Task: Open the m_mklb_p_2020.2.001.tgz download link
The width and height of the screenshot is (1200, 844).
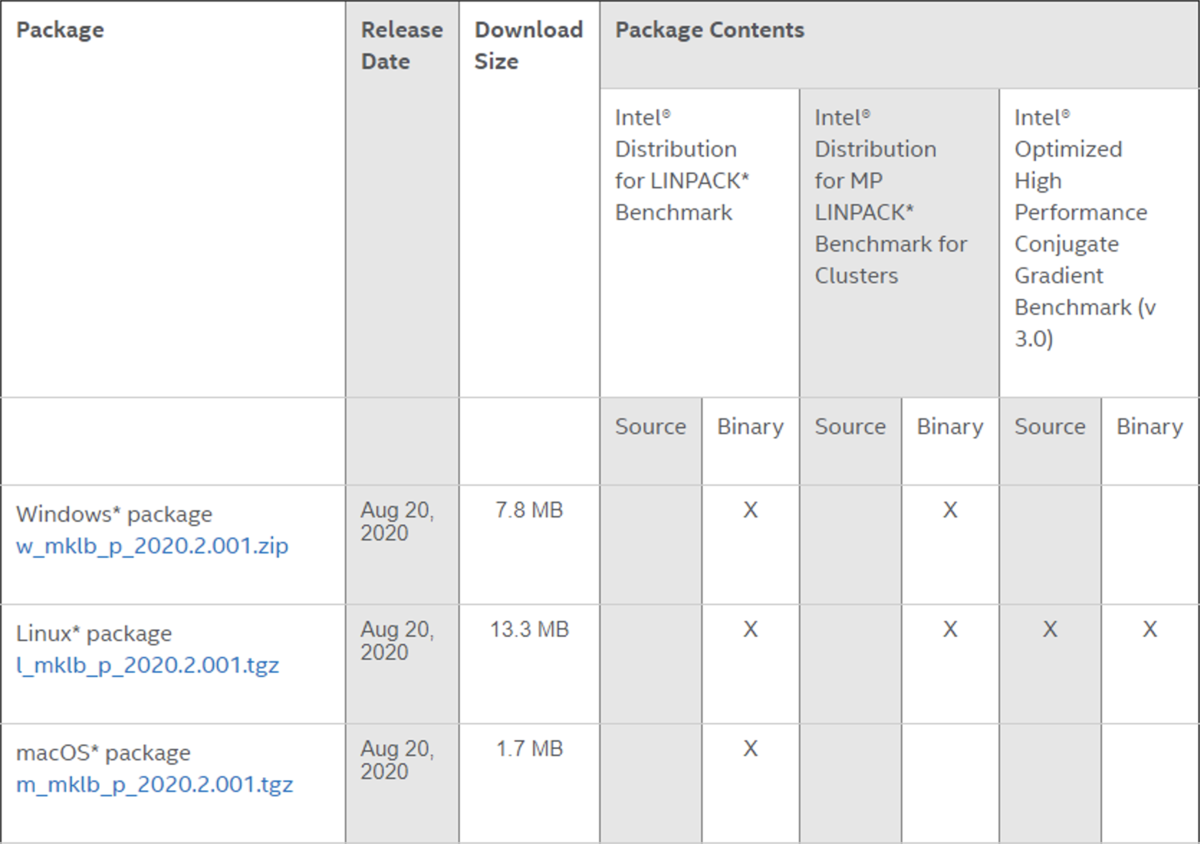Action: pos(155,784)
